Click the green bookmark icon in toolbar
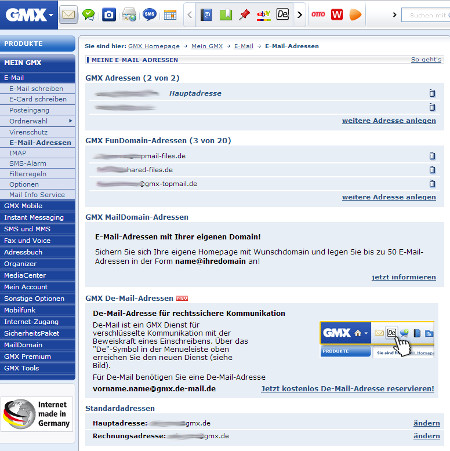This screenshot has width=450, height=451. point(226,15)
